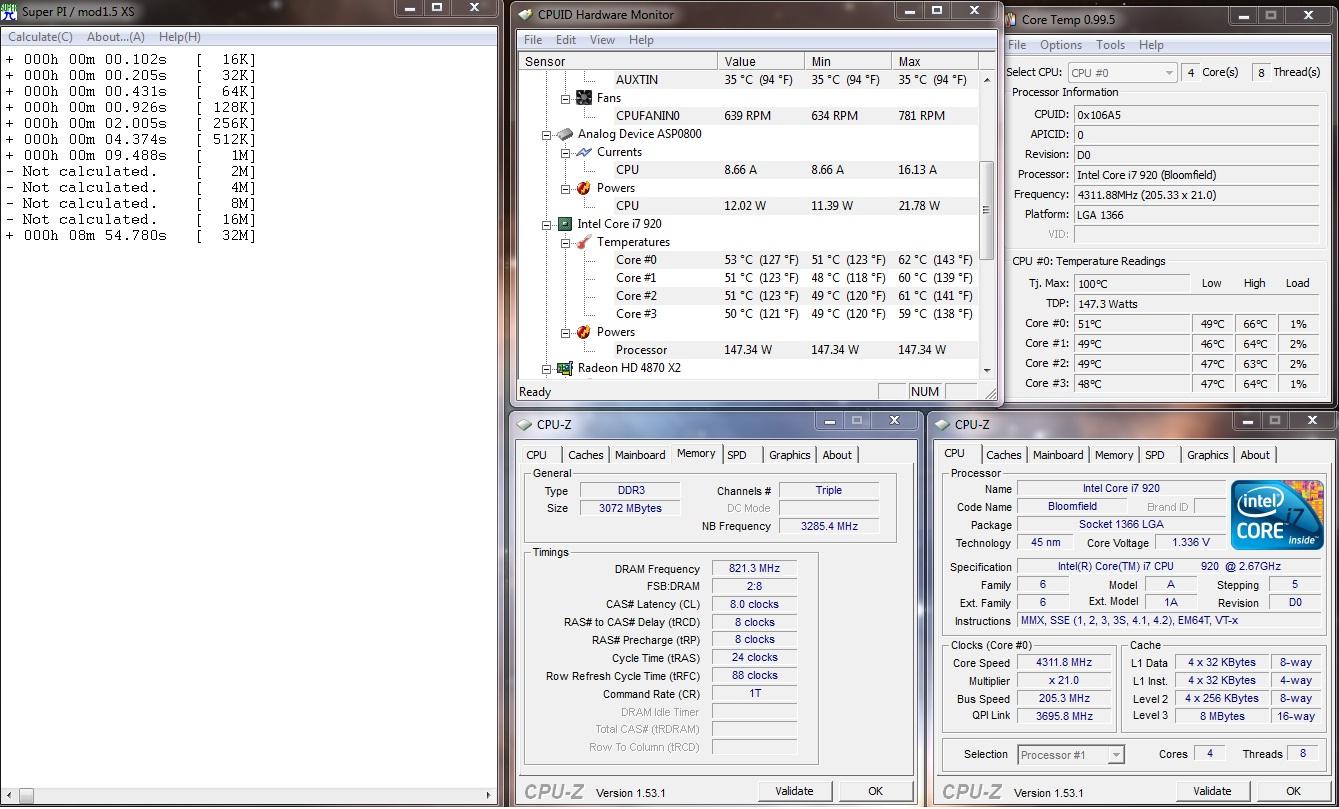Click the Hardware Monitor vertical scrollbar thumb

(986, 210)
